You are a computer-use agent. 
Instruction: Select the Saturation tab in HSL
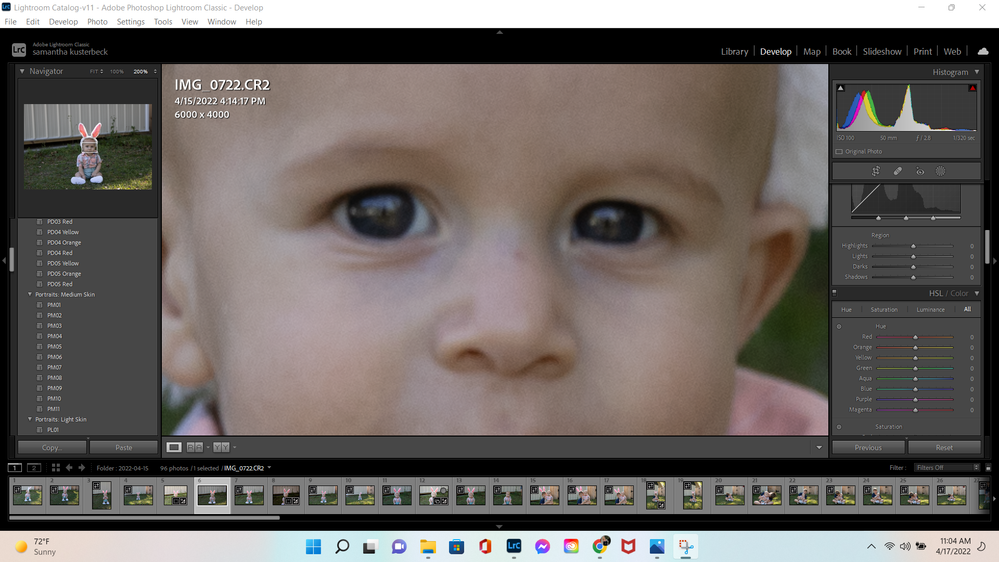(x=884, y=310)
